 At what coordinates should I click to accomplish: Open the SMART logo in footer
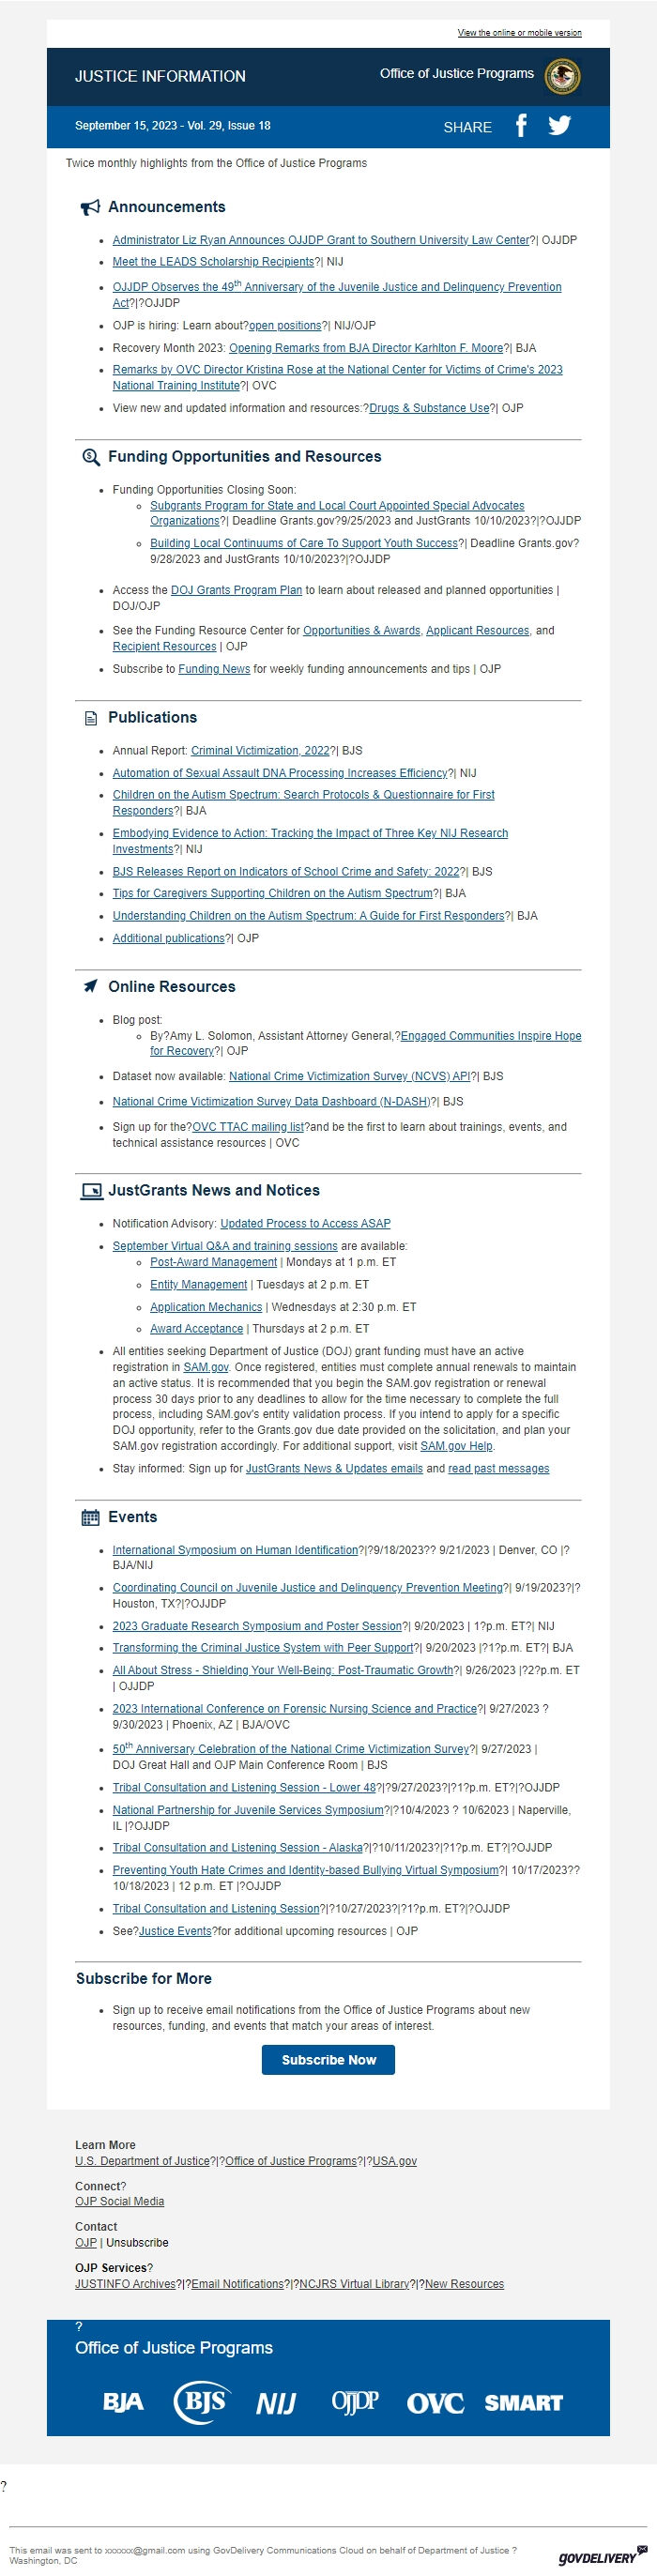point(523,2402)
